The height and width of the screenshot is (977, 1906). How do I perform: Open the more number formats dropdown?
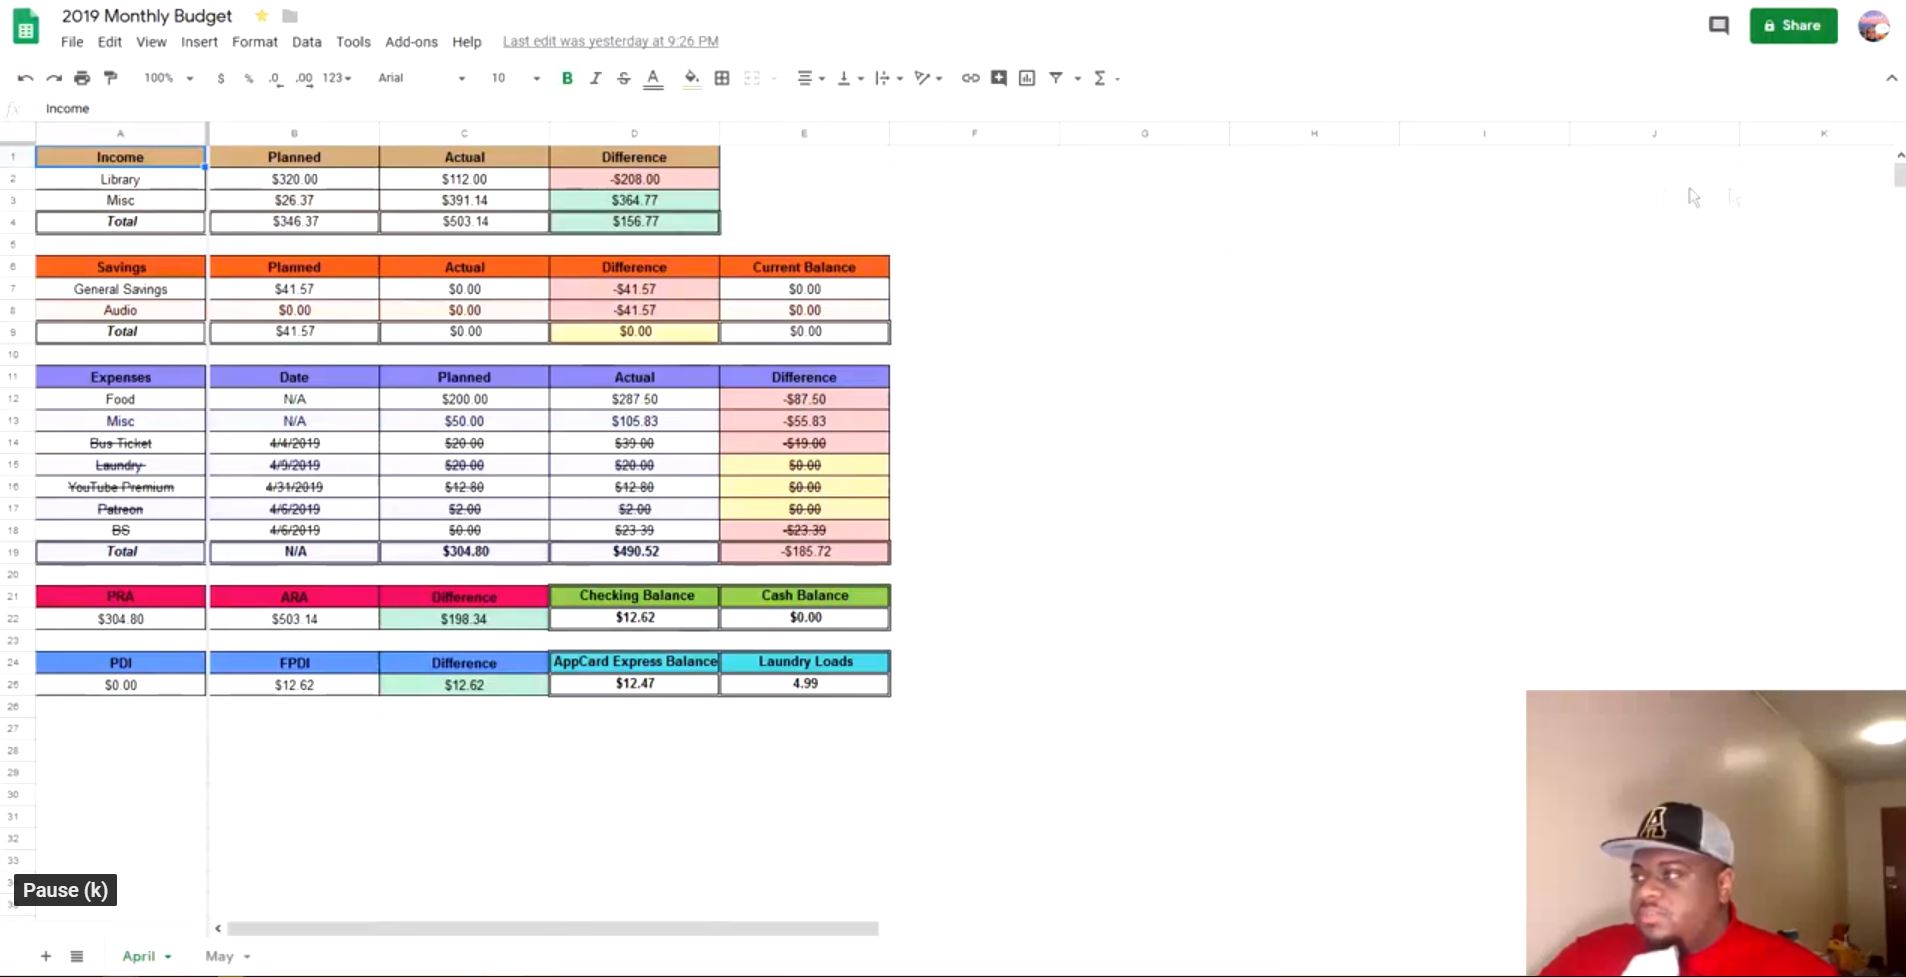(x=337, y=78)
